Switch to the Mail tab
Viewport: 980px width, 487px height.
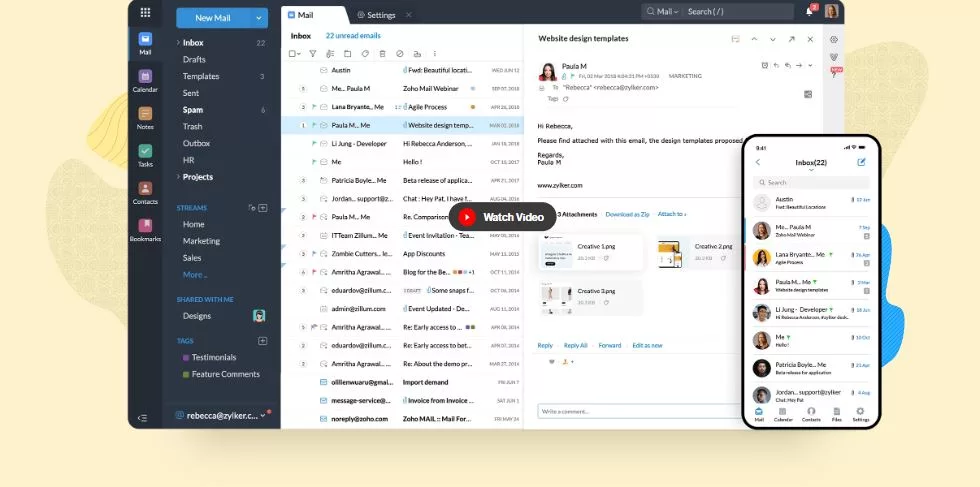pos(312,15)
